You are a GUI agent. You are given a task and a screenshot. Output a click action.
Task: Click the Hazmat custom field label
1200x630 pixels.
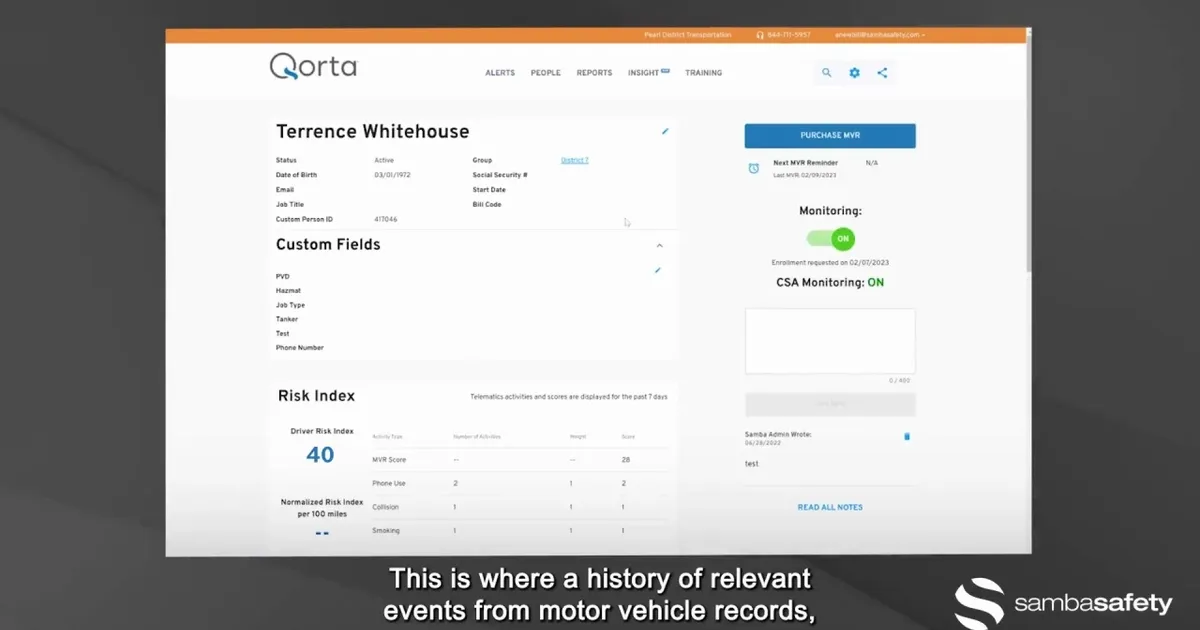coord(288,291)
